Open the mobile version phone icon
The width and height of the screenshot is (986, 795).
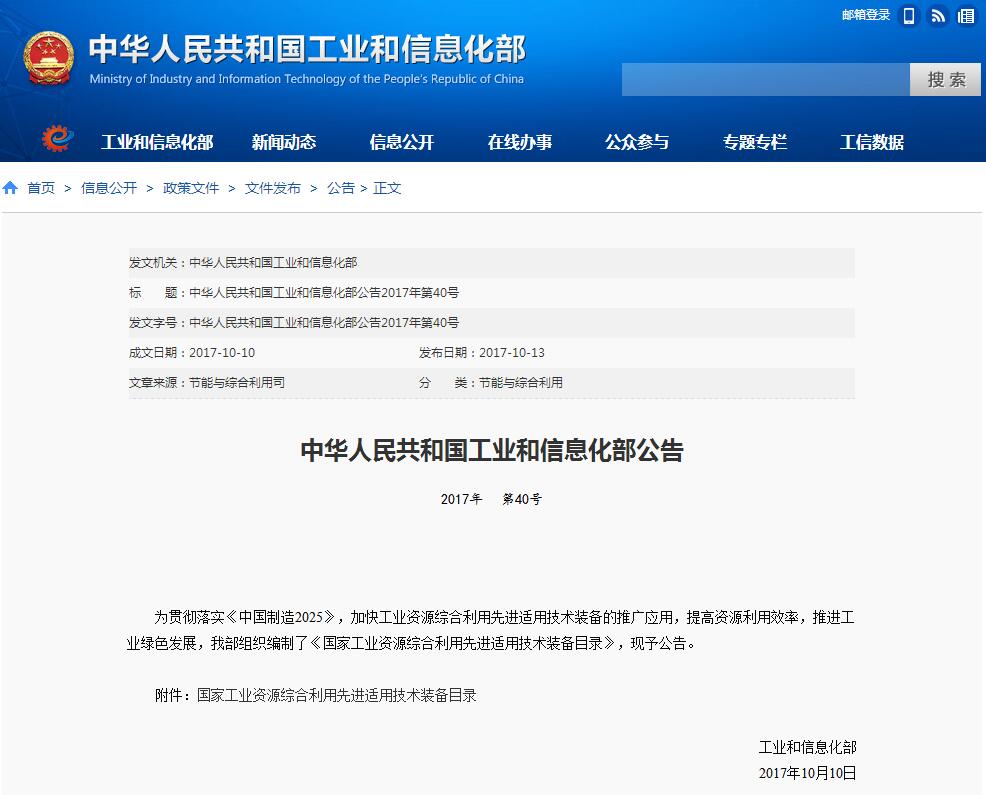tap(909, 16)
